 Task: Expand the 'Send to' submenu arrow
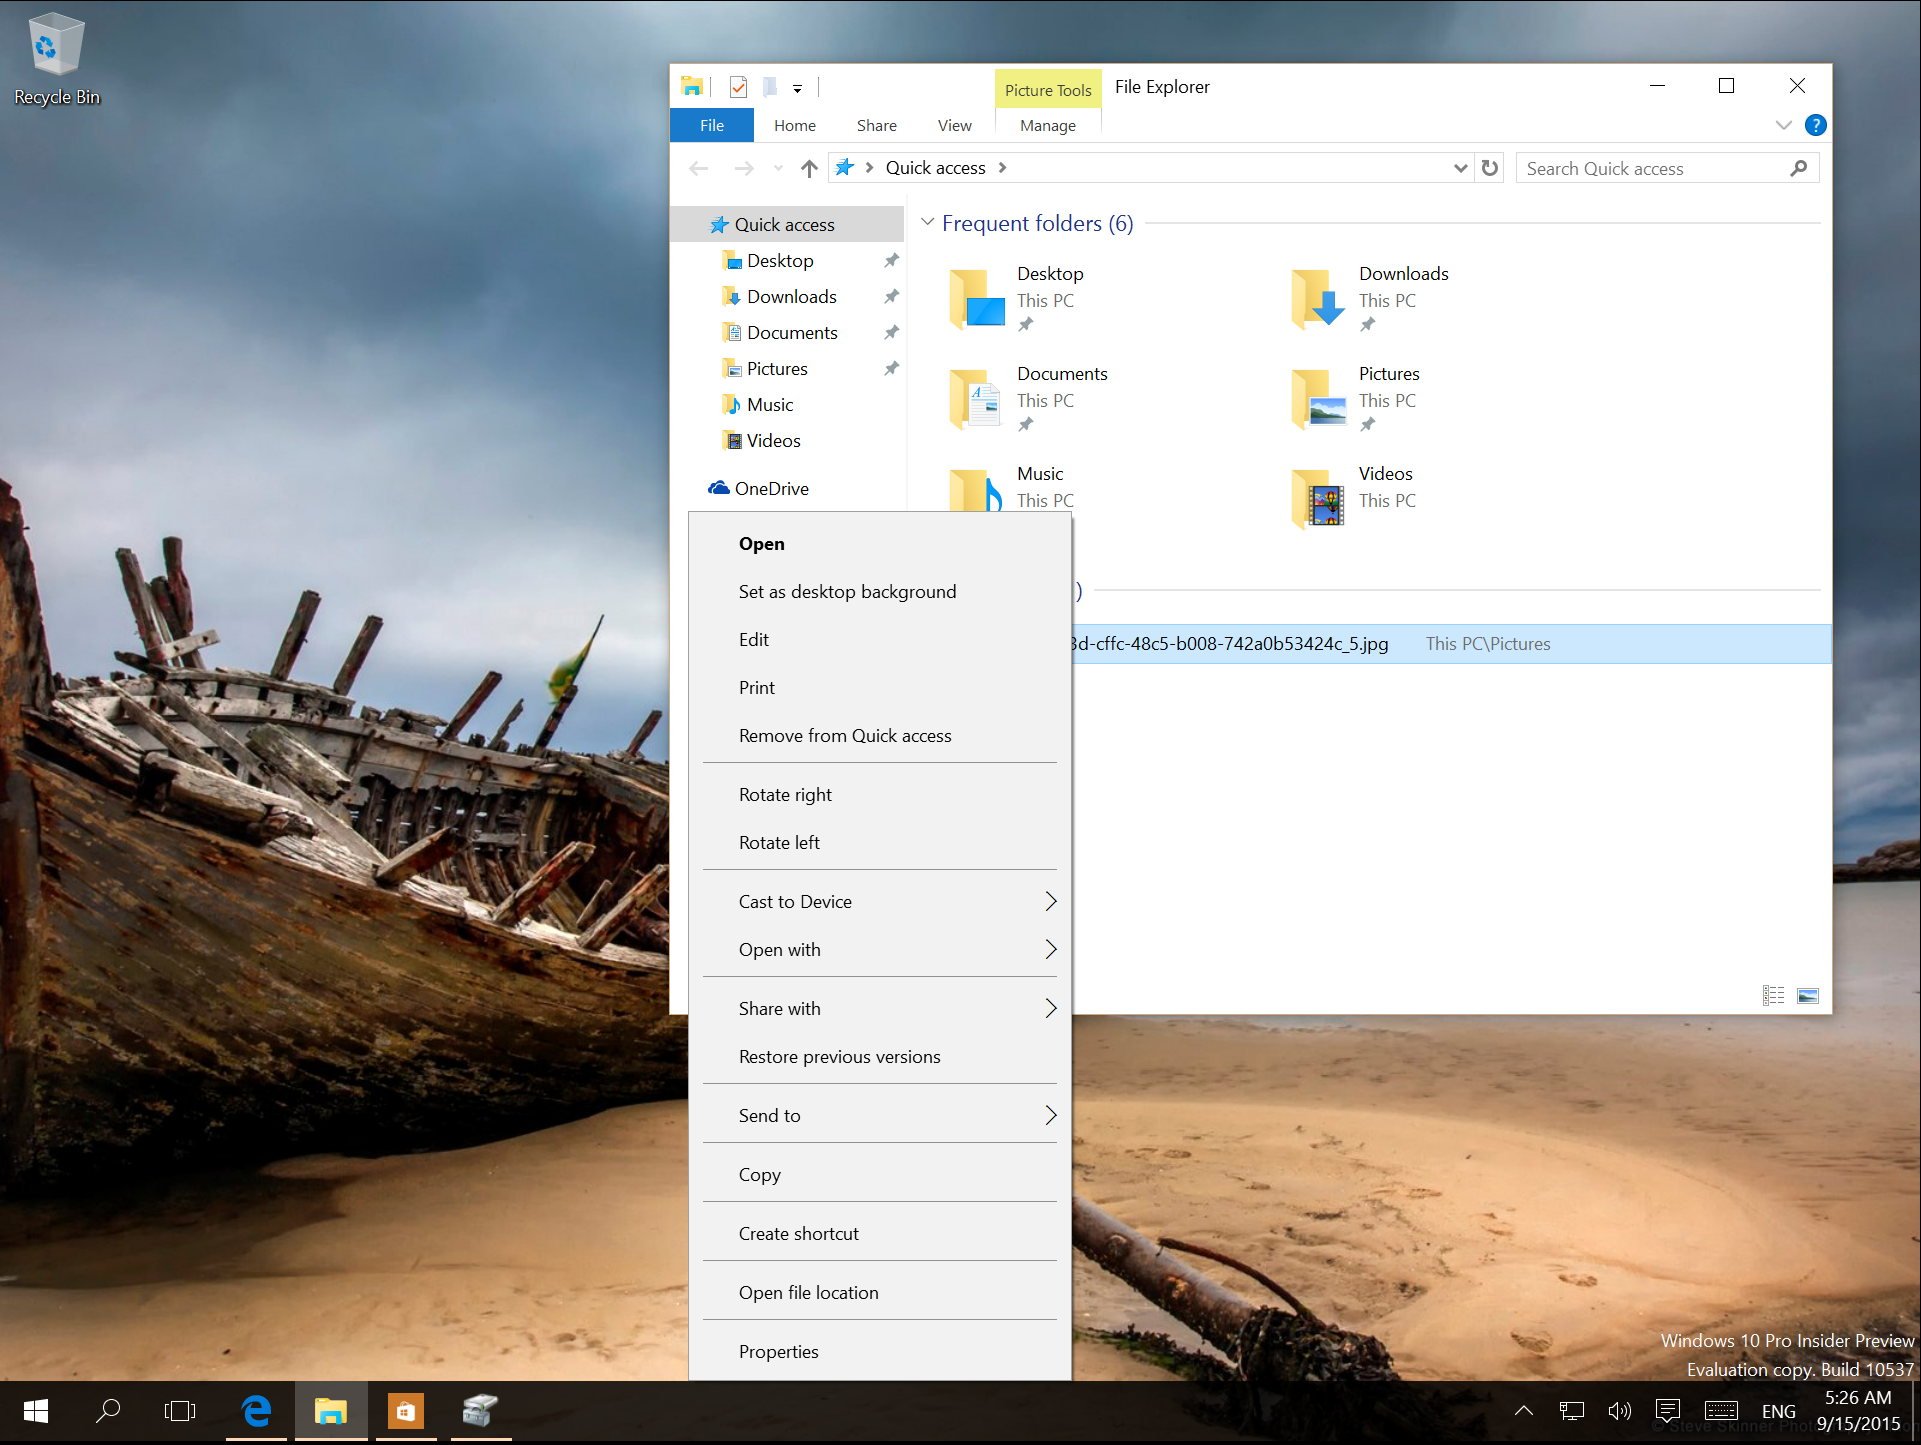pyautogui.click(x=1050, y=1114)
